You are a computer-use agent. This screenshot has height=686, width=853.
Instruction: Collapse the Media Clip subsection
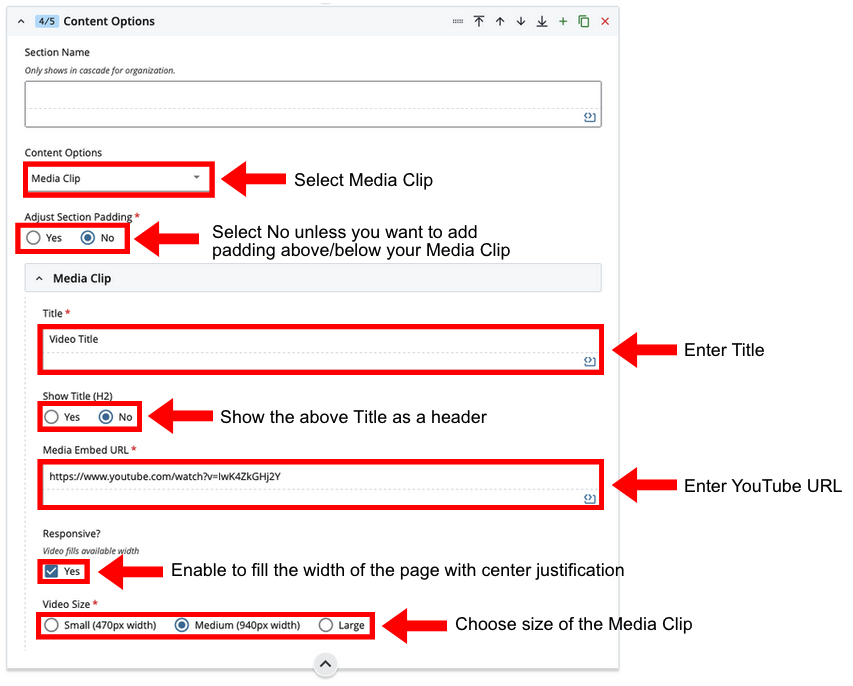[39, 279]
